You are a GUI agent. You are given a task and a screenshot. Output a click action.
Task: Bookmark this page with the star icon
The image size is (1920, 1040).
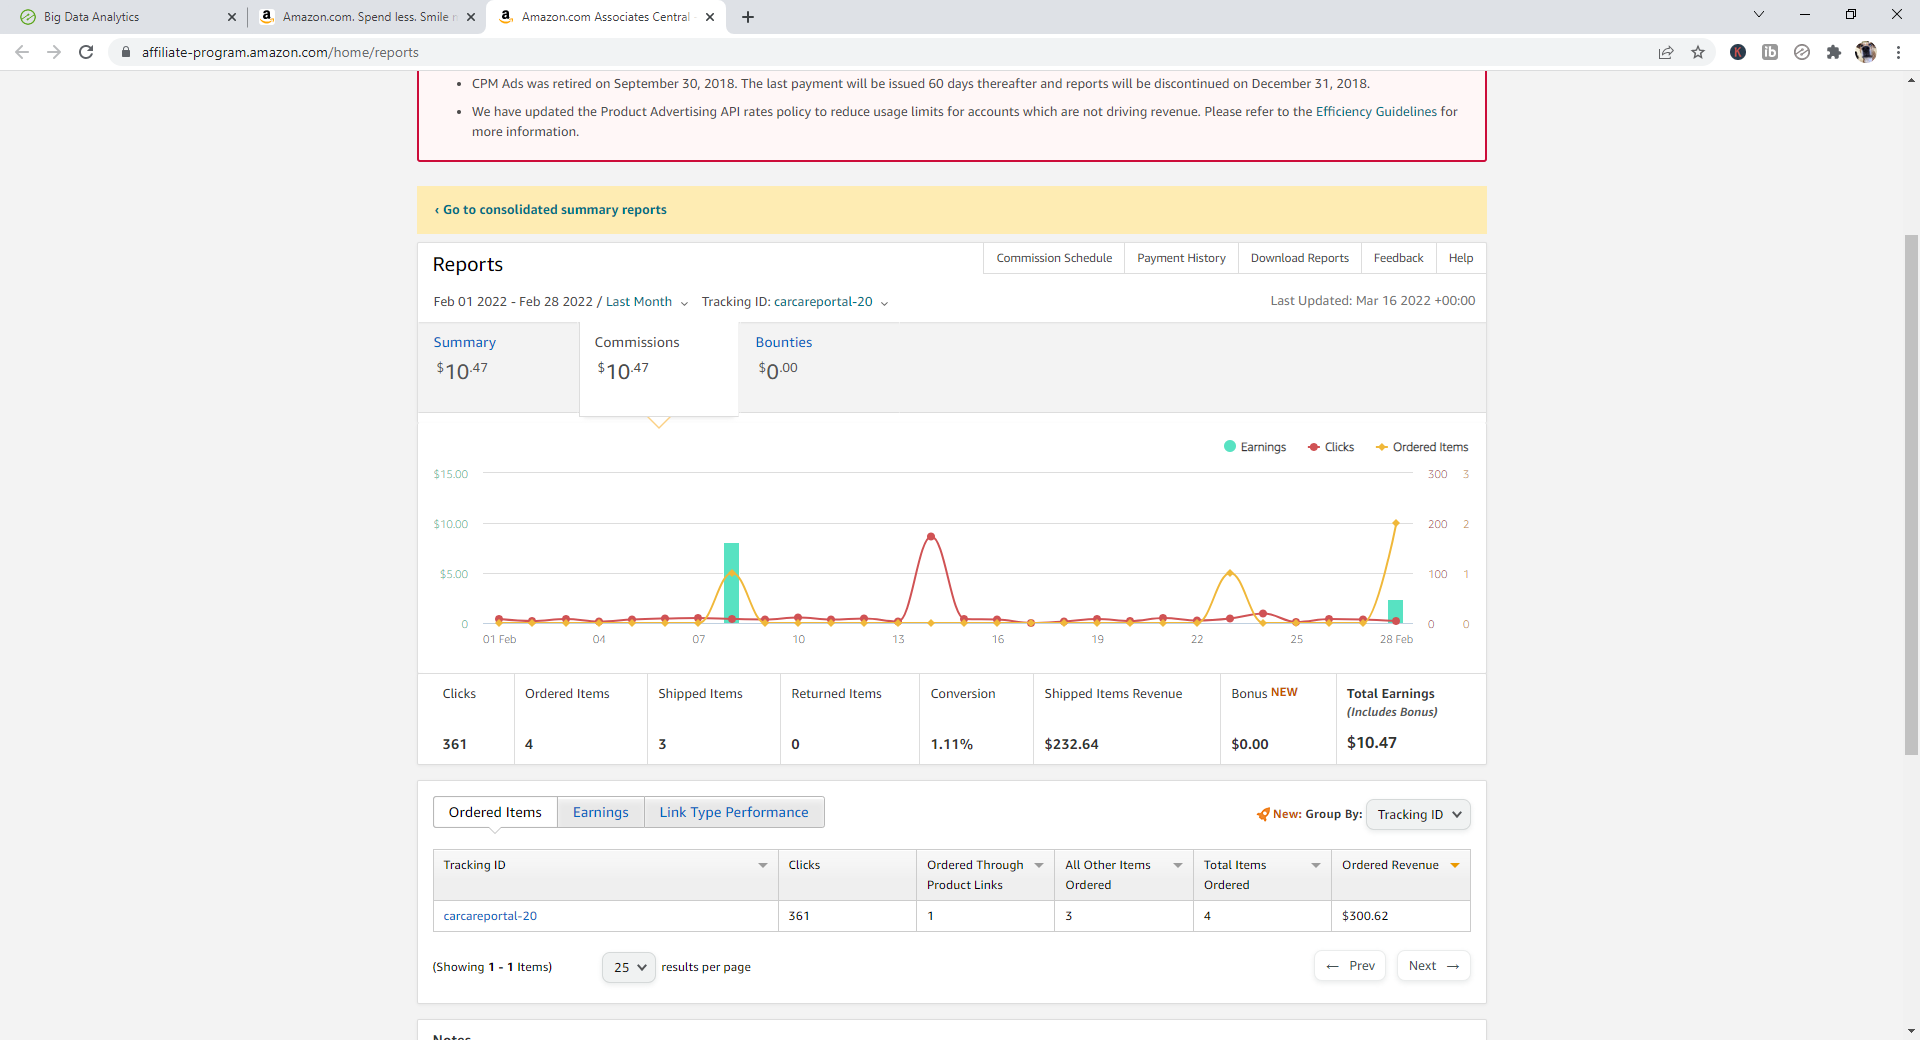point(1698,52)
